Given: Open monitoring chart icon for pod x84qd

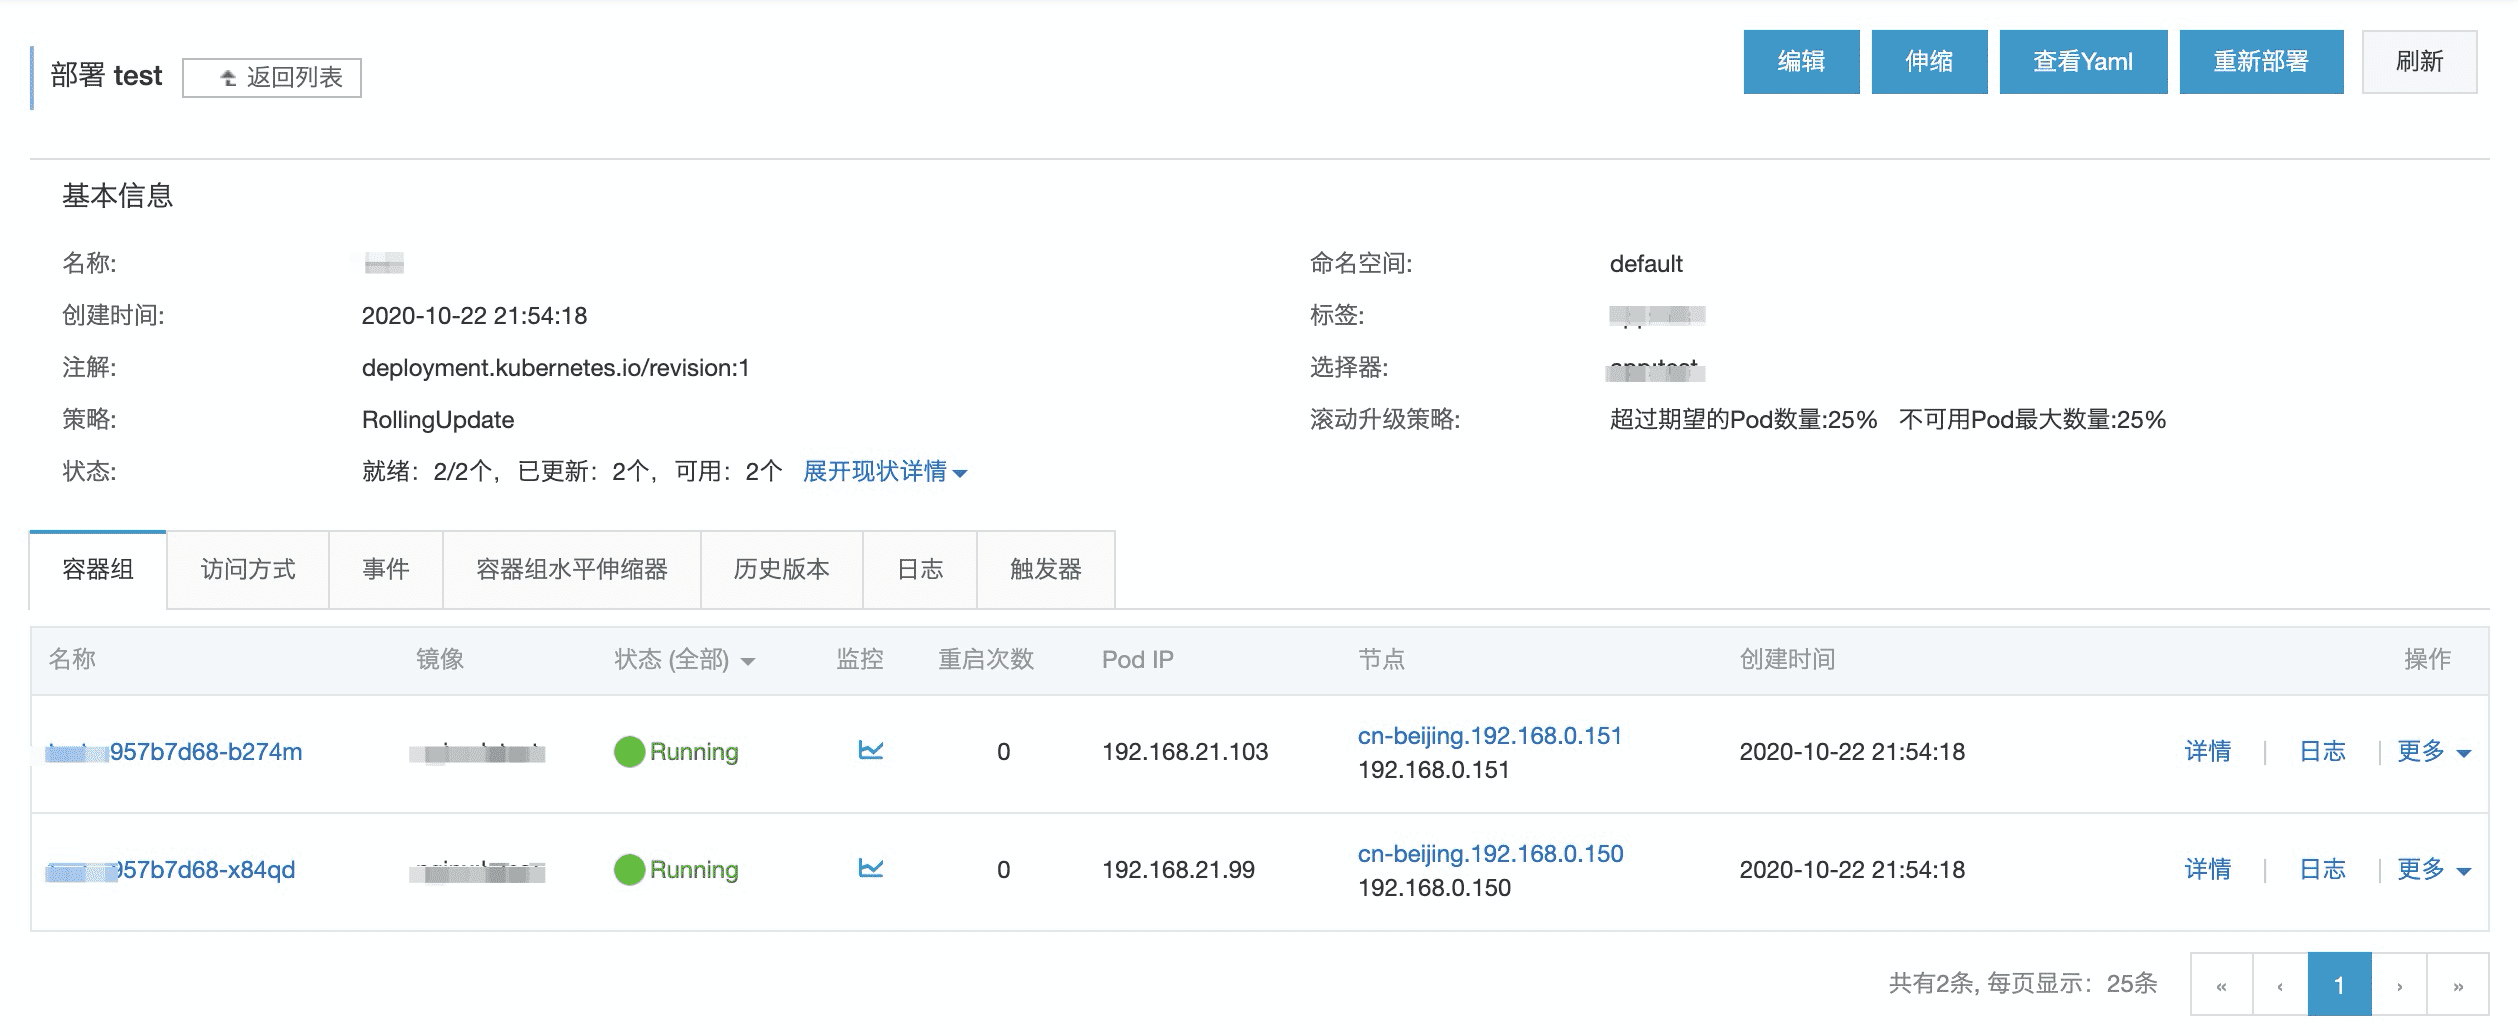Looking at the screenshot, I should pos(870,869).
